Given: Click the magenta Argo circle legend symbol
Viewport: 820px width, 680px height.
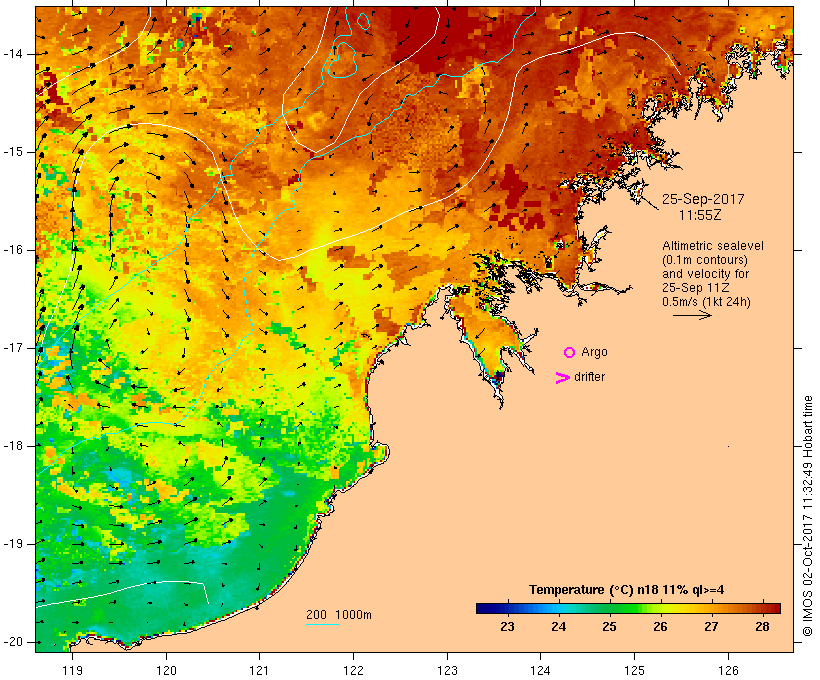Looking at the screenshot, I should [570, 353].
